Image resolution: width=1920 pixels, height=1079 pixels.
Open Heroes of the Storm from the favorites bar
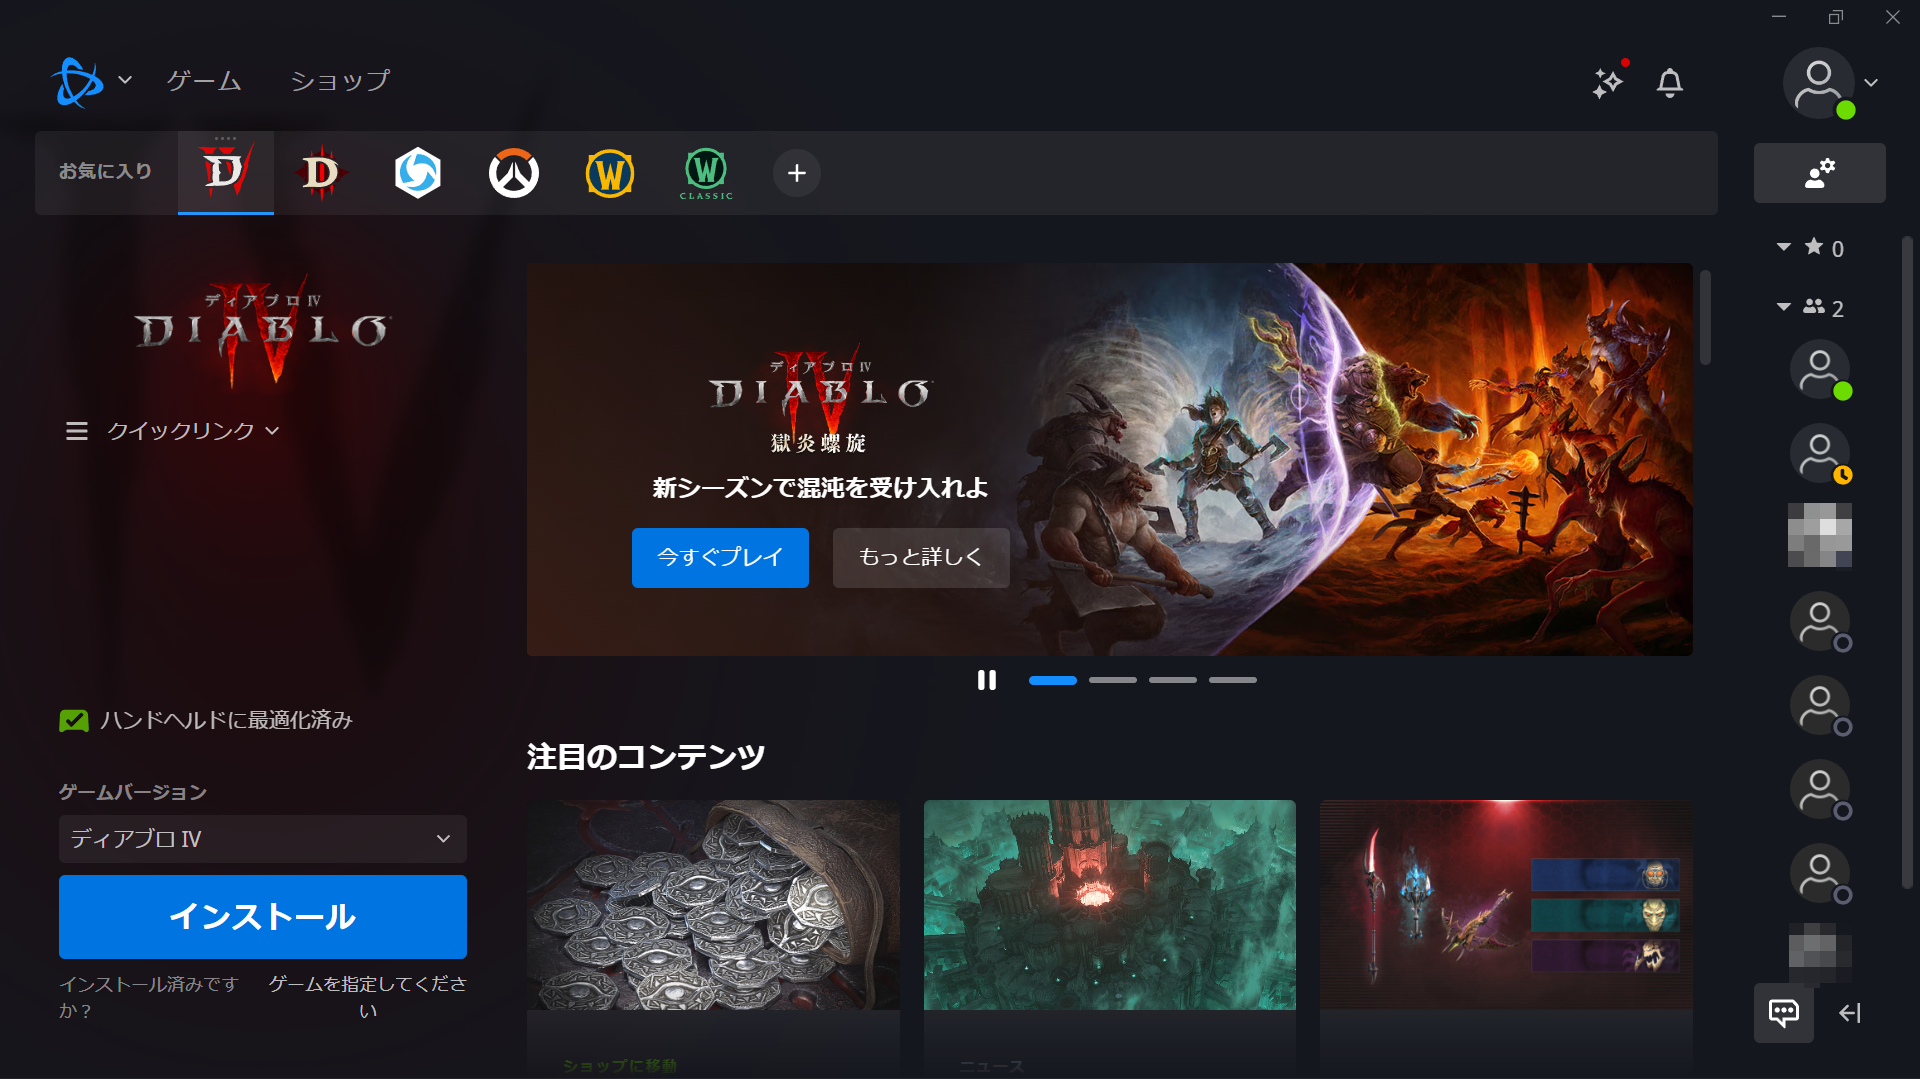[417, 172]
